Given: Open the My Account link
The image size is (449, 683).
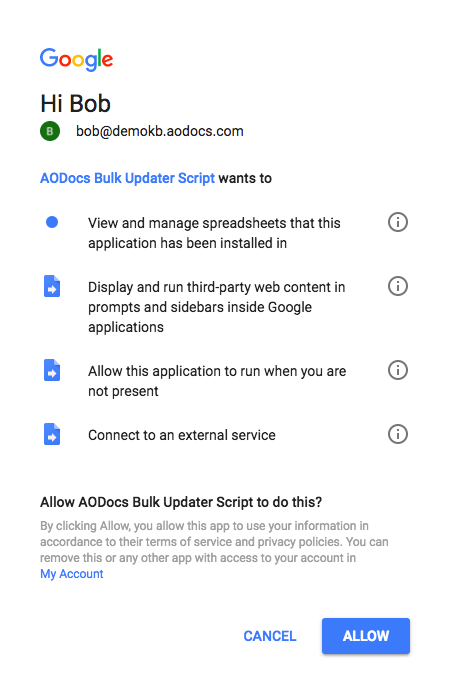Looking at the screenshot, I should (x=72, y=574).
